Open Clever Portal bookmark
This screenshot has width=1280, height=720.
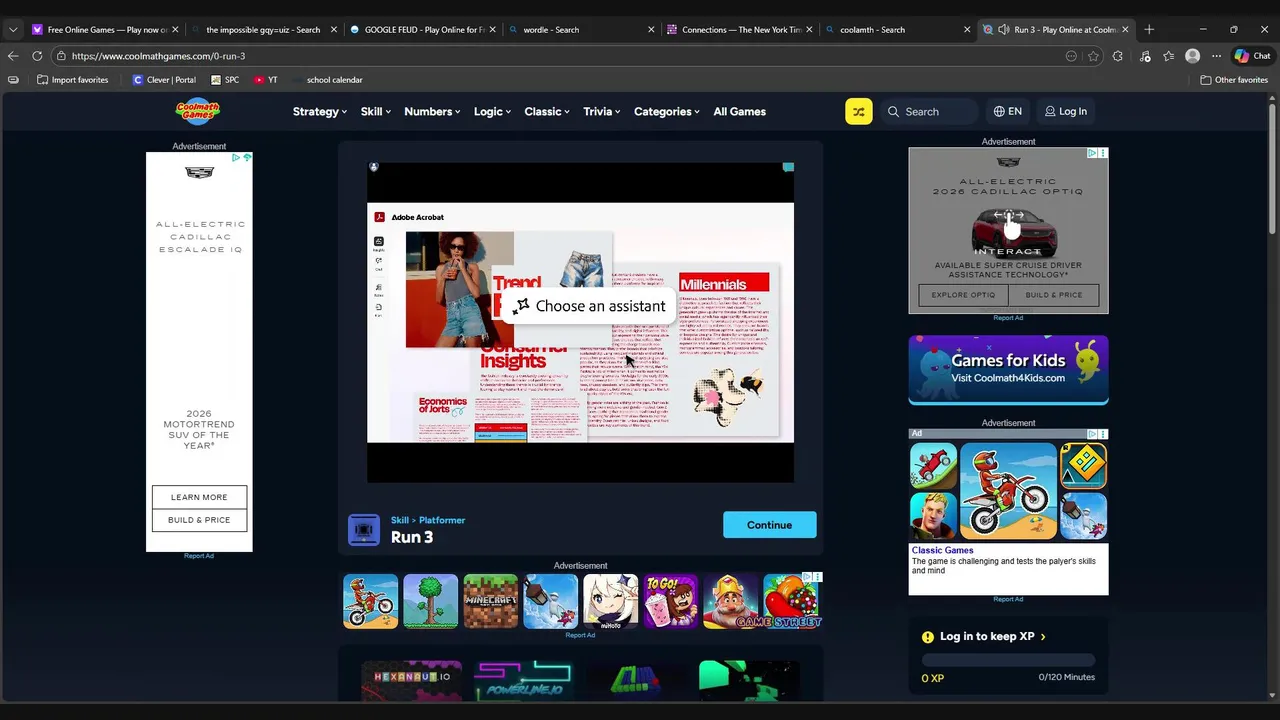pyautogui.click(x=164, y=80)
